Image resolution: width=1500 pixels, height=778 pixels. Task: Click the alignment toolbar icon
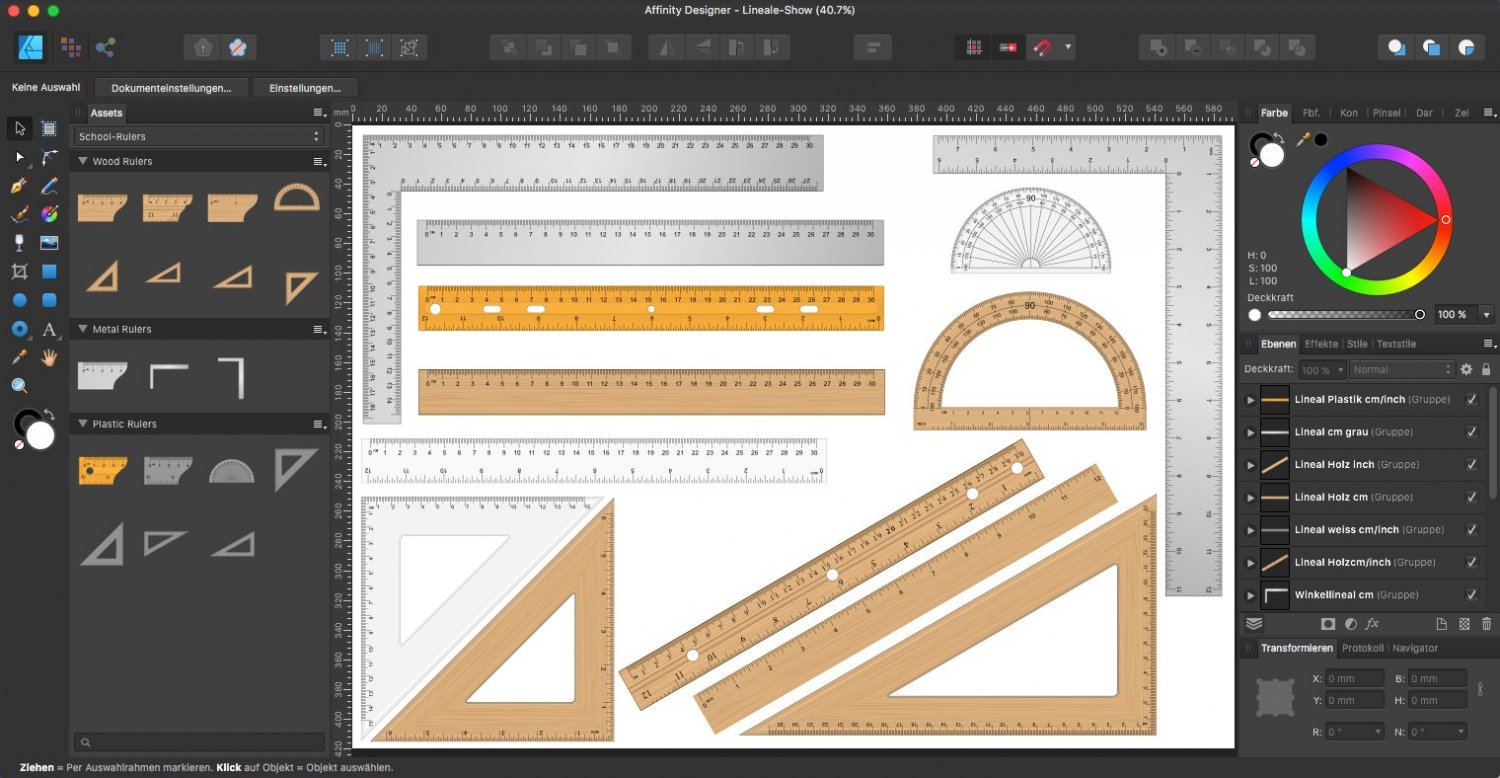tap(873, 47)
